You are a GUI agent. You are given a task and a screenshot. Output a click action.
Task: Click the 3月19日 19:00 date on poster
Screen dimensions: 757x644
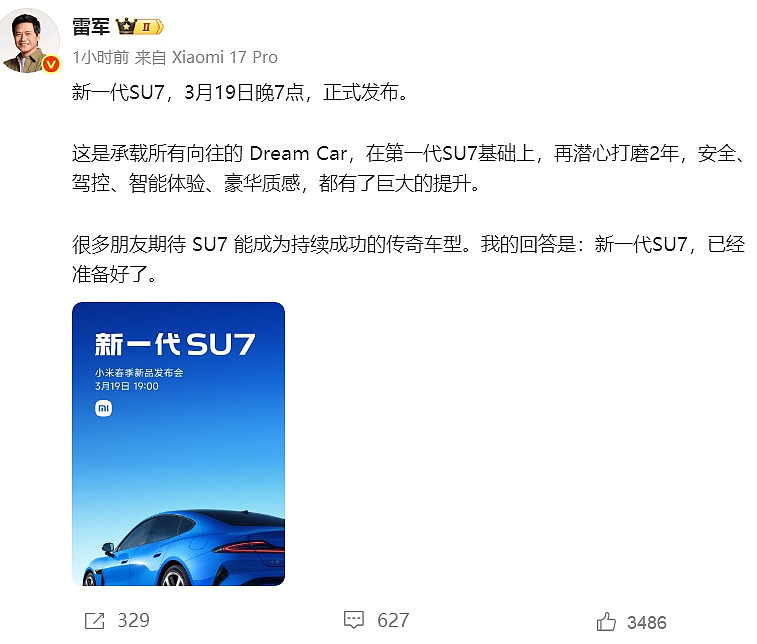click(x=126, y=386)
